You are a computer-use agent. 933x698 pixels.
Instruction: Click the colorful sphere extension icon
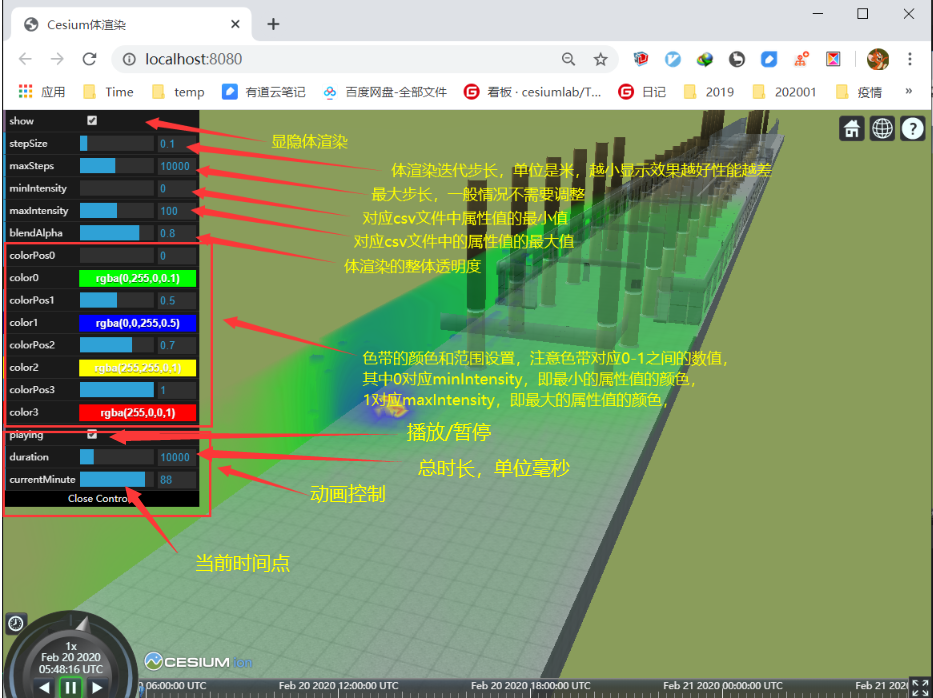click(705, 59)
